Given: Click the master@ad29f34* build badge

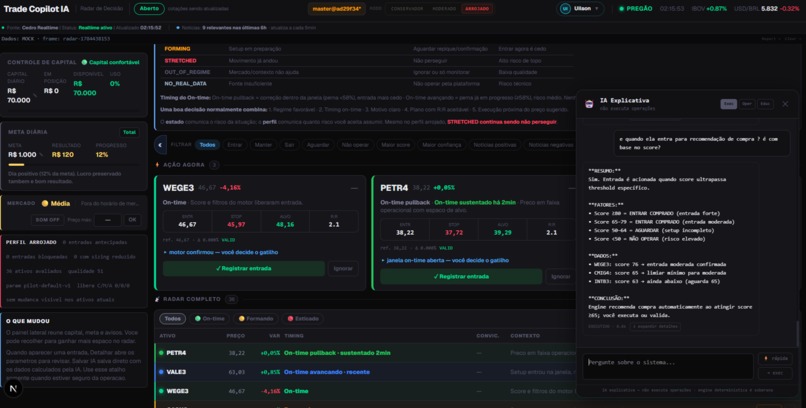Looking at the screenshot, I should (337, 9).
